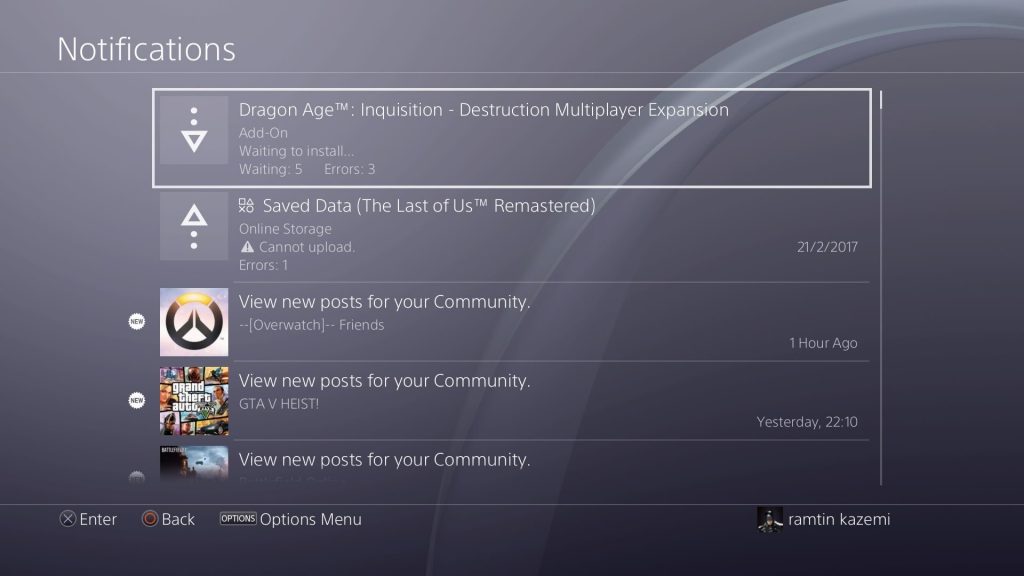Open the Grand Theft Auto community thumbnail

click(194, 401)
